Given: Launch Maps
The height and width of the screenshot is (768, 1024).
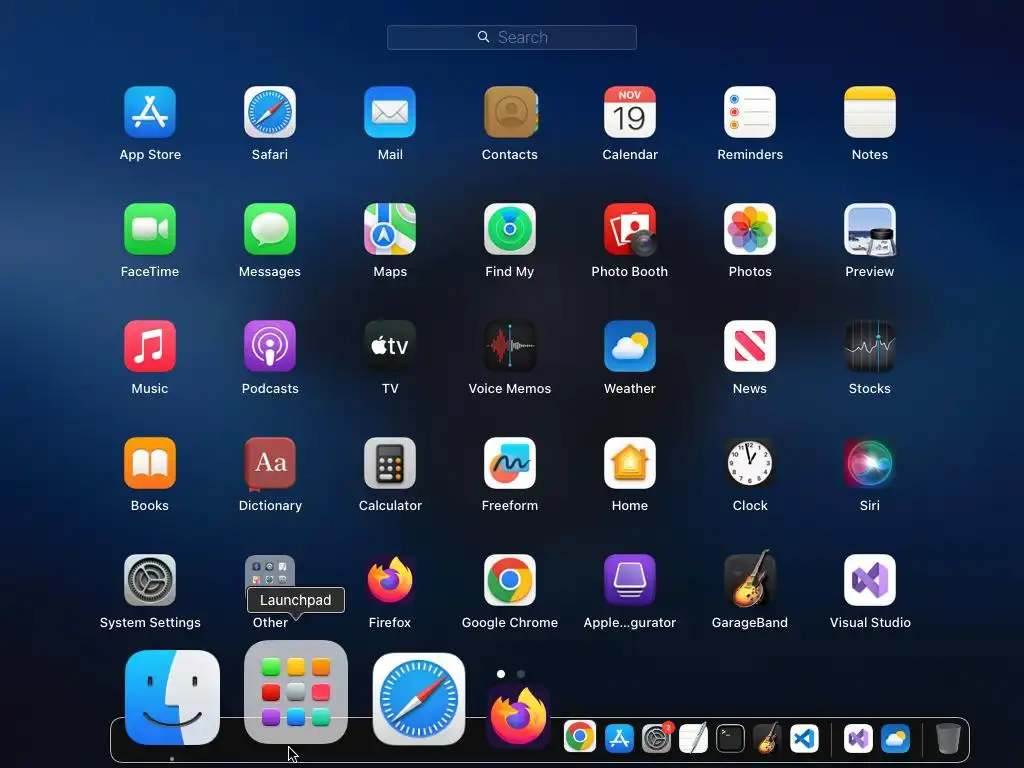Looking at the screenshot, I should (390, 229).
